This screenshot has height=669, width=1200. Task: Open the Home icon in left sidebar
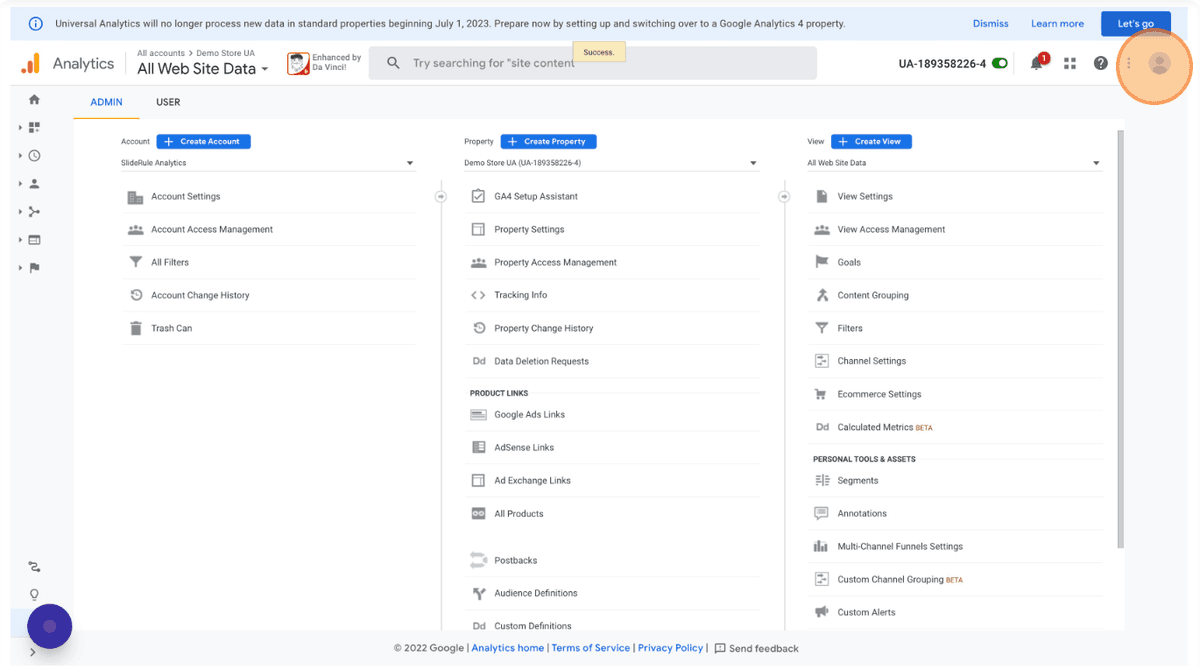pyautogui.click(x=35, y=99)
